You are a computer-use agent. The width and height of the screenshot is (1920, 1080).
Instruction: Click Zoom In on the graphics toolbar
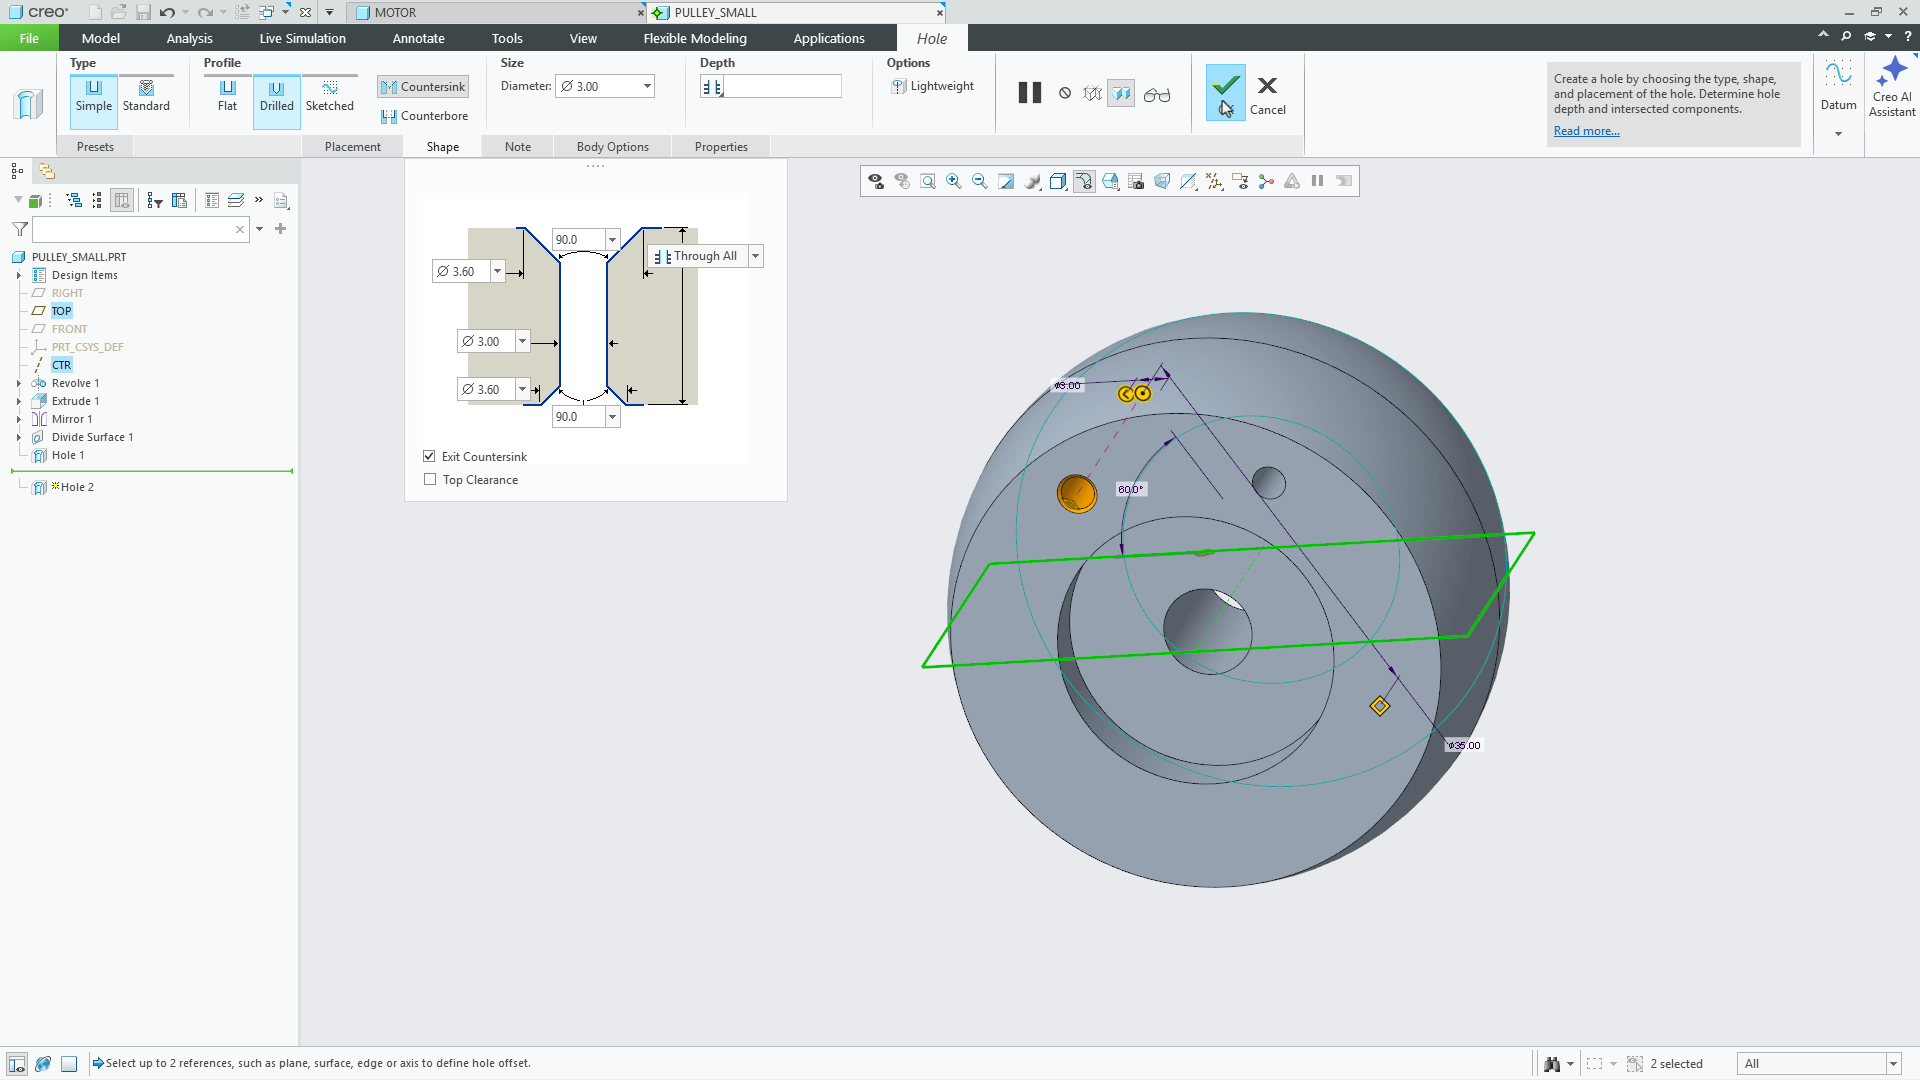pos(954,181)
